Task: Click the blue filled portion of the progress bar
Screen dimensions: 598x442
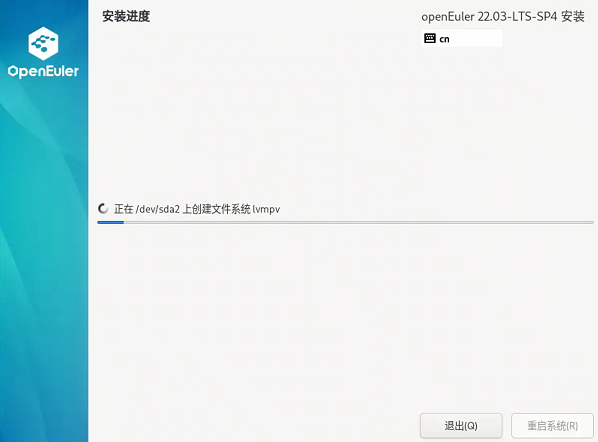Action: pyautogui.click(x=111, y=222)
